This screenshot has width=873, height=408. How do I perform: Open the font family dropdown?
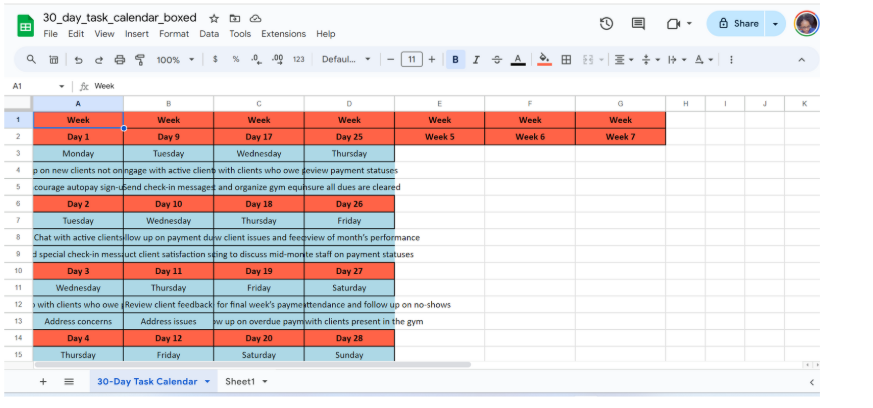346,60
